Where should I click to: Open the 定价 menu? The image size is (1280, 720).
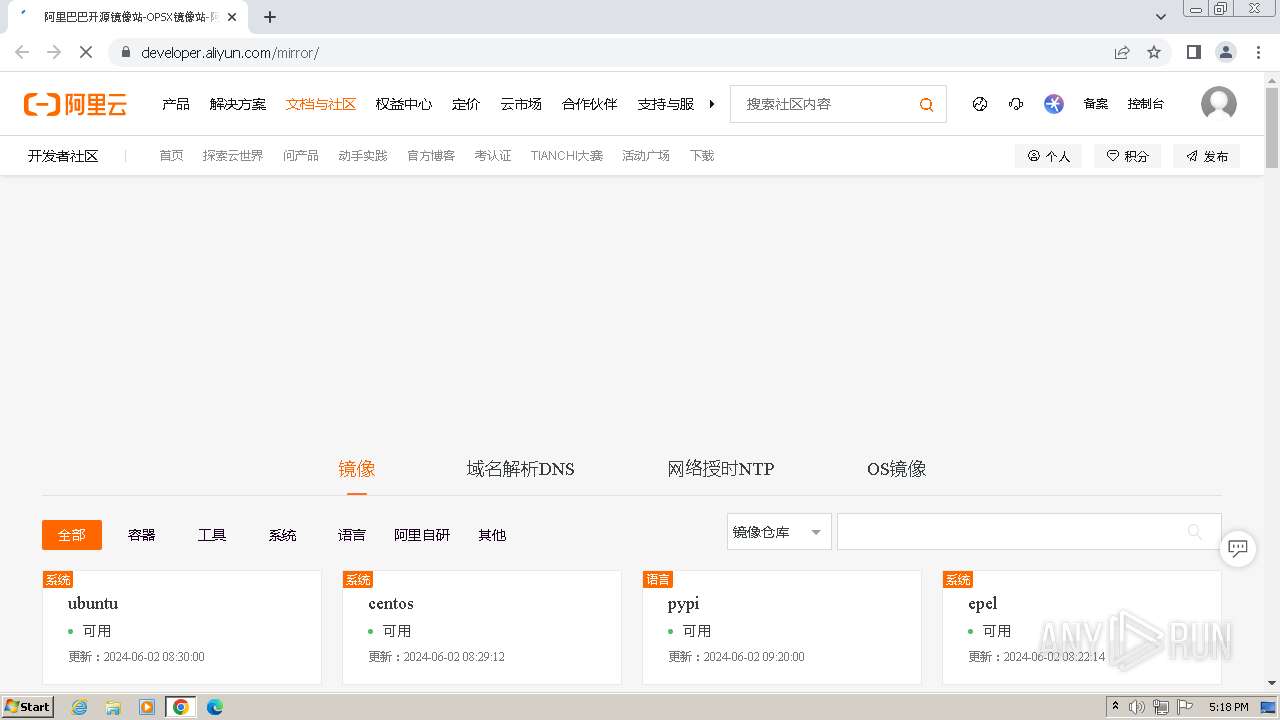click(x=466, y=104)
